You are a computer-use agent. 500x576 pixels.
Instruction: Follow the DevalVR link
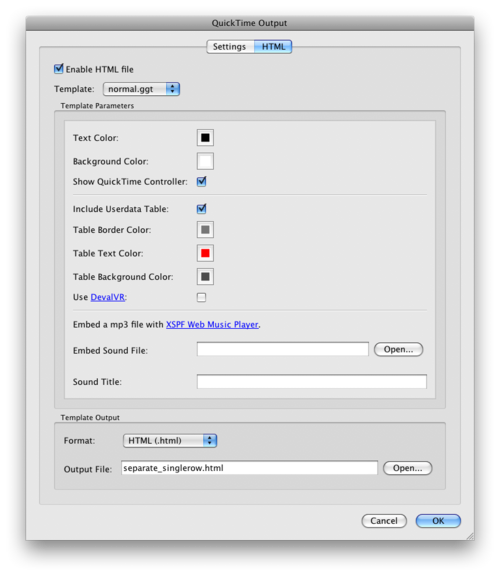coord(108,297)
